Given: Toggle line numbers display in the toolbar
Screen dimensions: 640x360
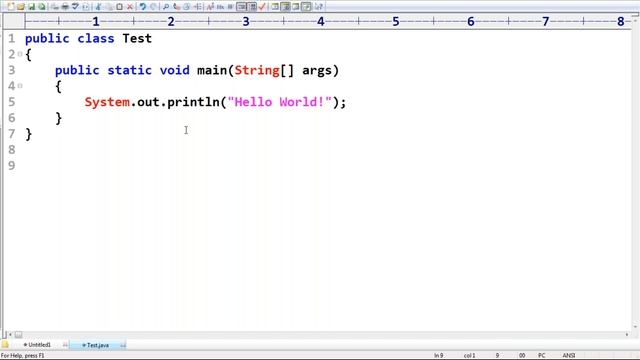Looking at the screenshot, I should pos(252,7).
